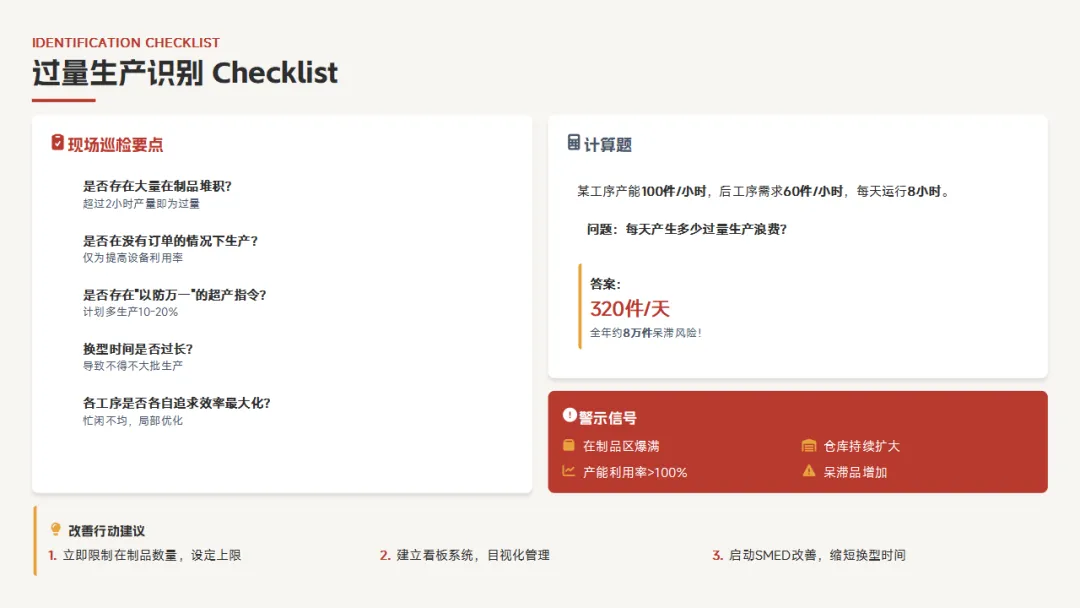This screenshot has height=608, width=1080.
Task: Click the warehouse icon beside 仓库持续扩大
Action: point(809,445)
